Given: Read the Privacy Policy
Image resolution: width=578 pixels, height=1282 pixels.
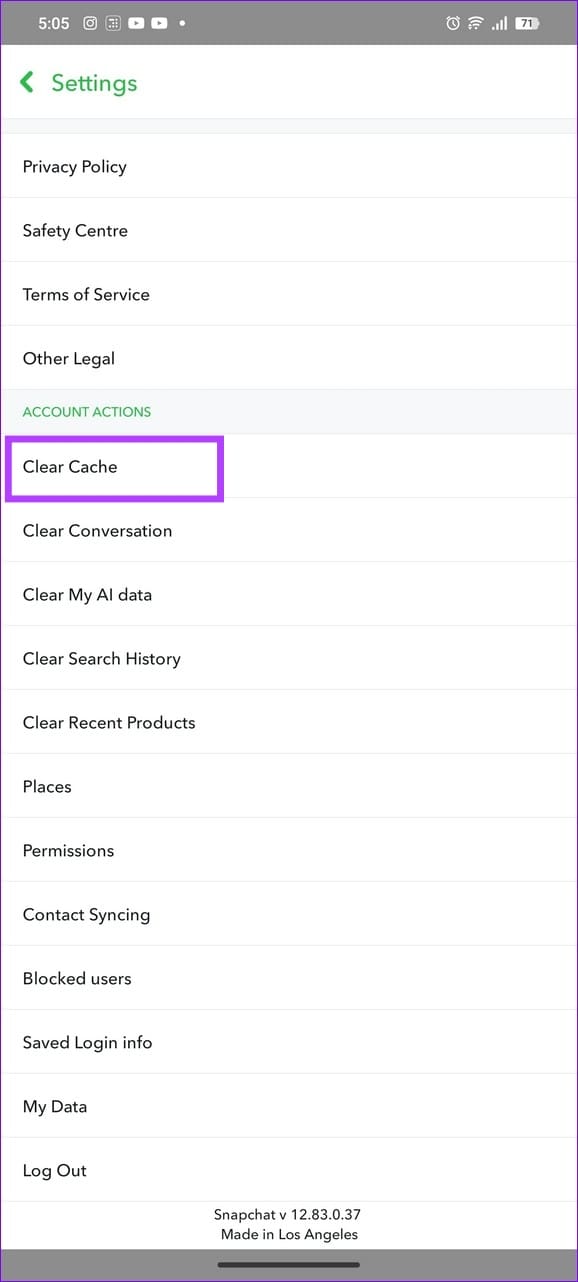Looking at the screenshot, I should tap(74, 167).
